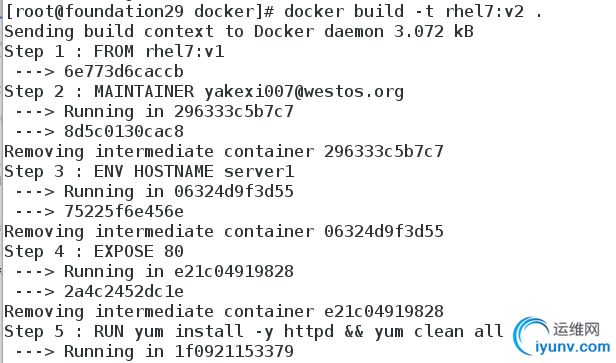Click the docker build command text
The image size is (616, 363).
[x=413, y=12]
